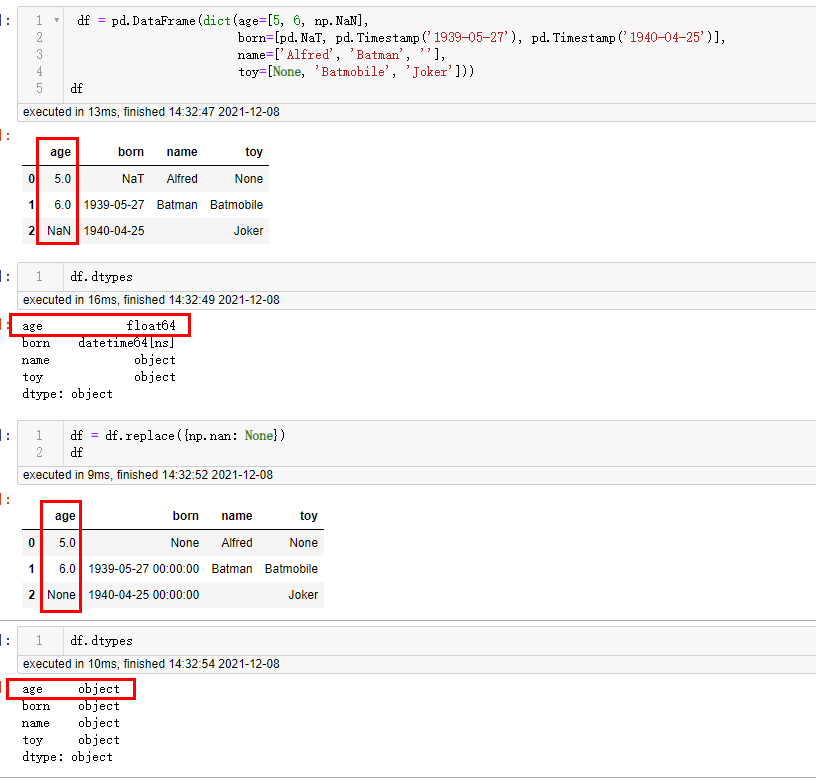816x780 pixels.
Task: Select the 'age float64' dtype line
Action: 99,325
